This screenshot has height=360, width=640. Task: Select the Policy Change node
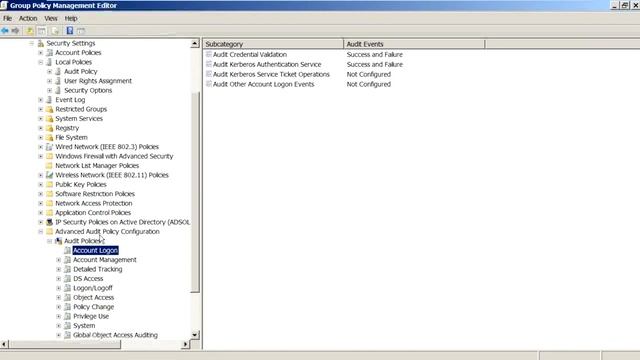pos(93,307)
